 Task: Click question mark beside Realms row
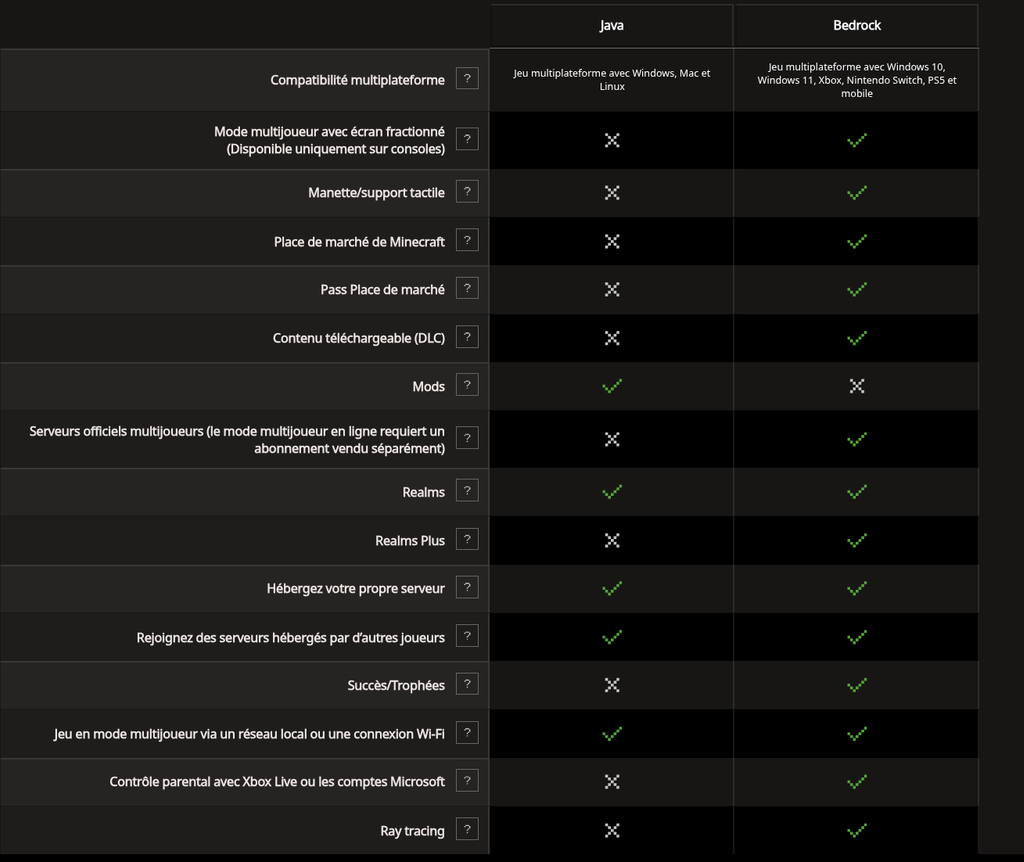point(467,491)
